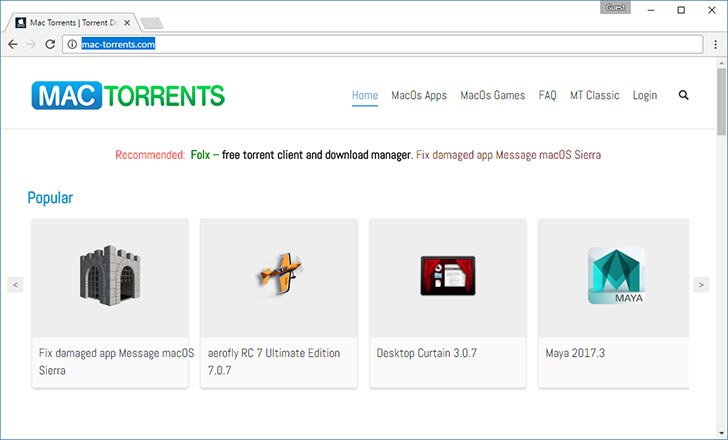Open the FAQ page
728x440 pixels.
pyautogui.click(x=547, y=95)
